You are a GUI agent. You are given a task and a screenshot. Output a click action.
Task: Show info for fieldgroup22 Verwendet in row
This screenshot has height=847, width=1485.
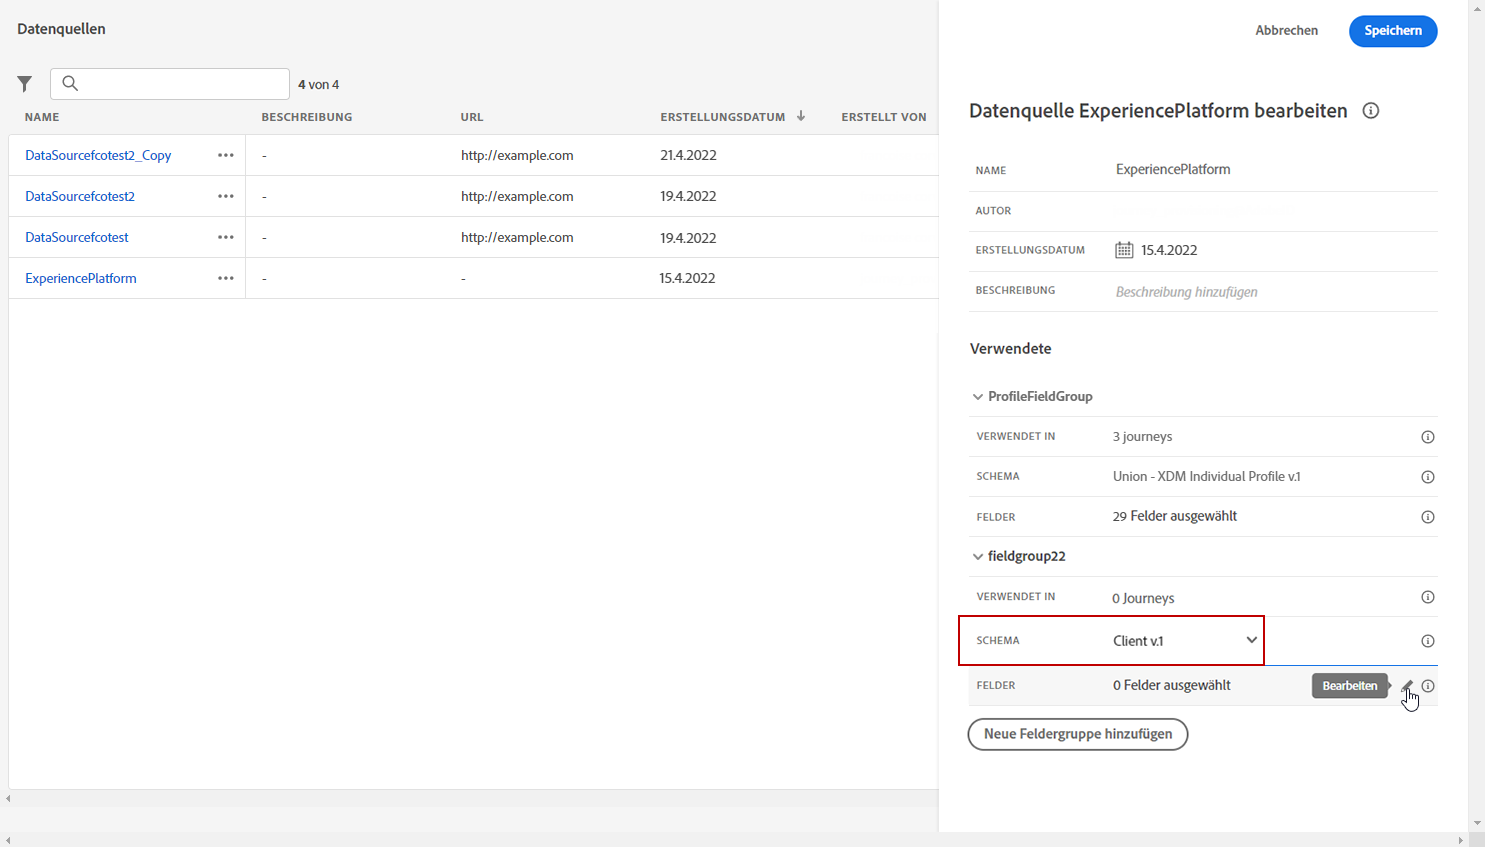(1428, 597)
